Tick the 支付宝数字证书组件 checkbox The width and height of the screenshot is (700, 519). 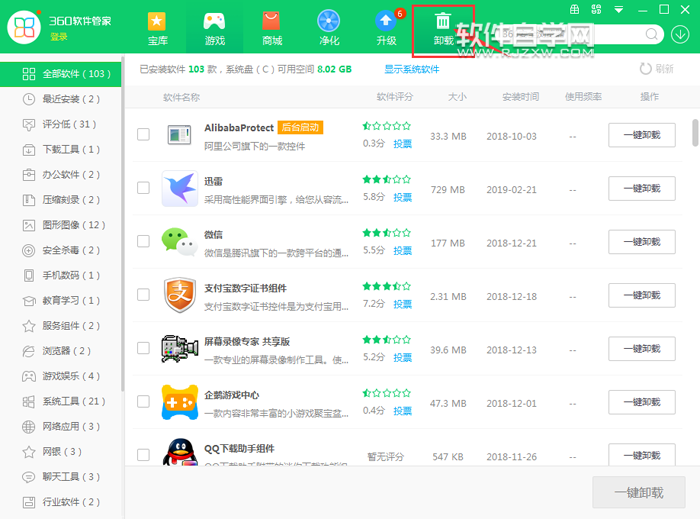tap(143, 295)
